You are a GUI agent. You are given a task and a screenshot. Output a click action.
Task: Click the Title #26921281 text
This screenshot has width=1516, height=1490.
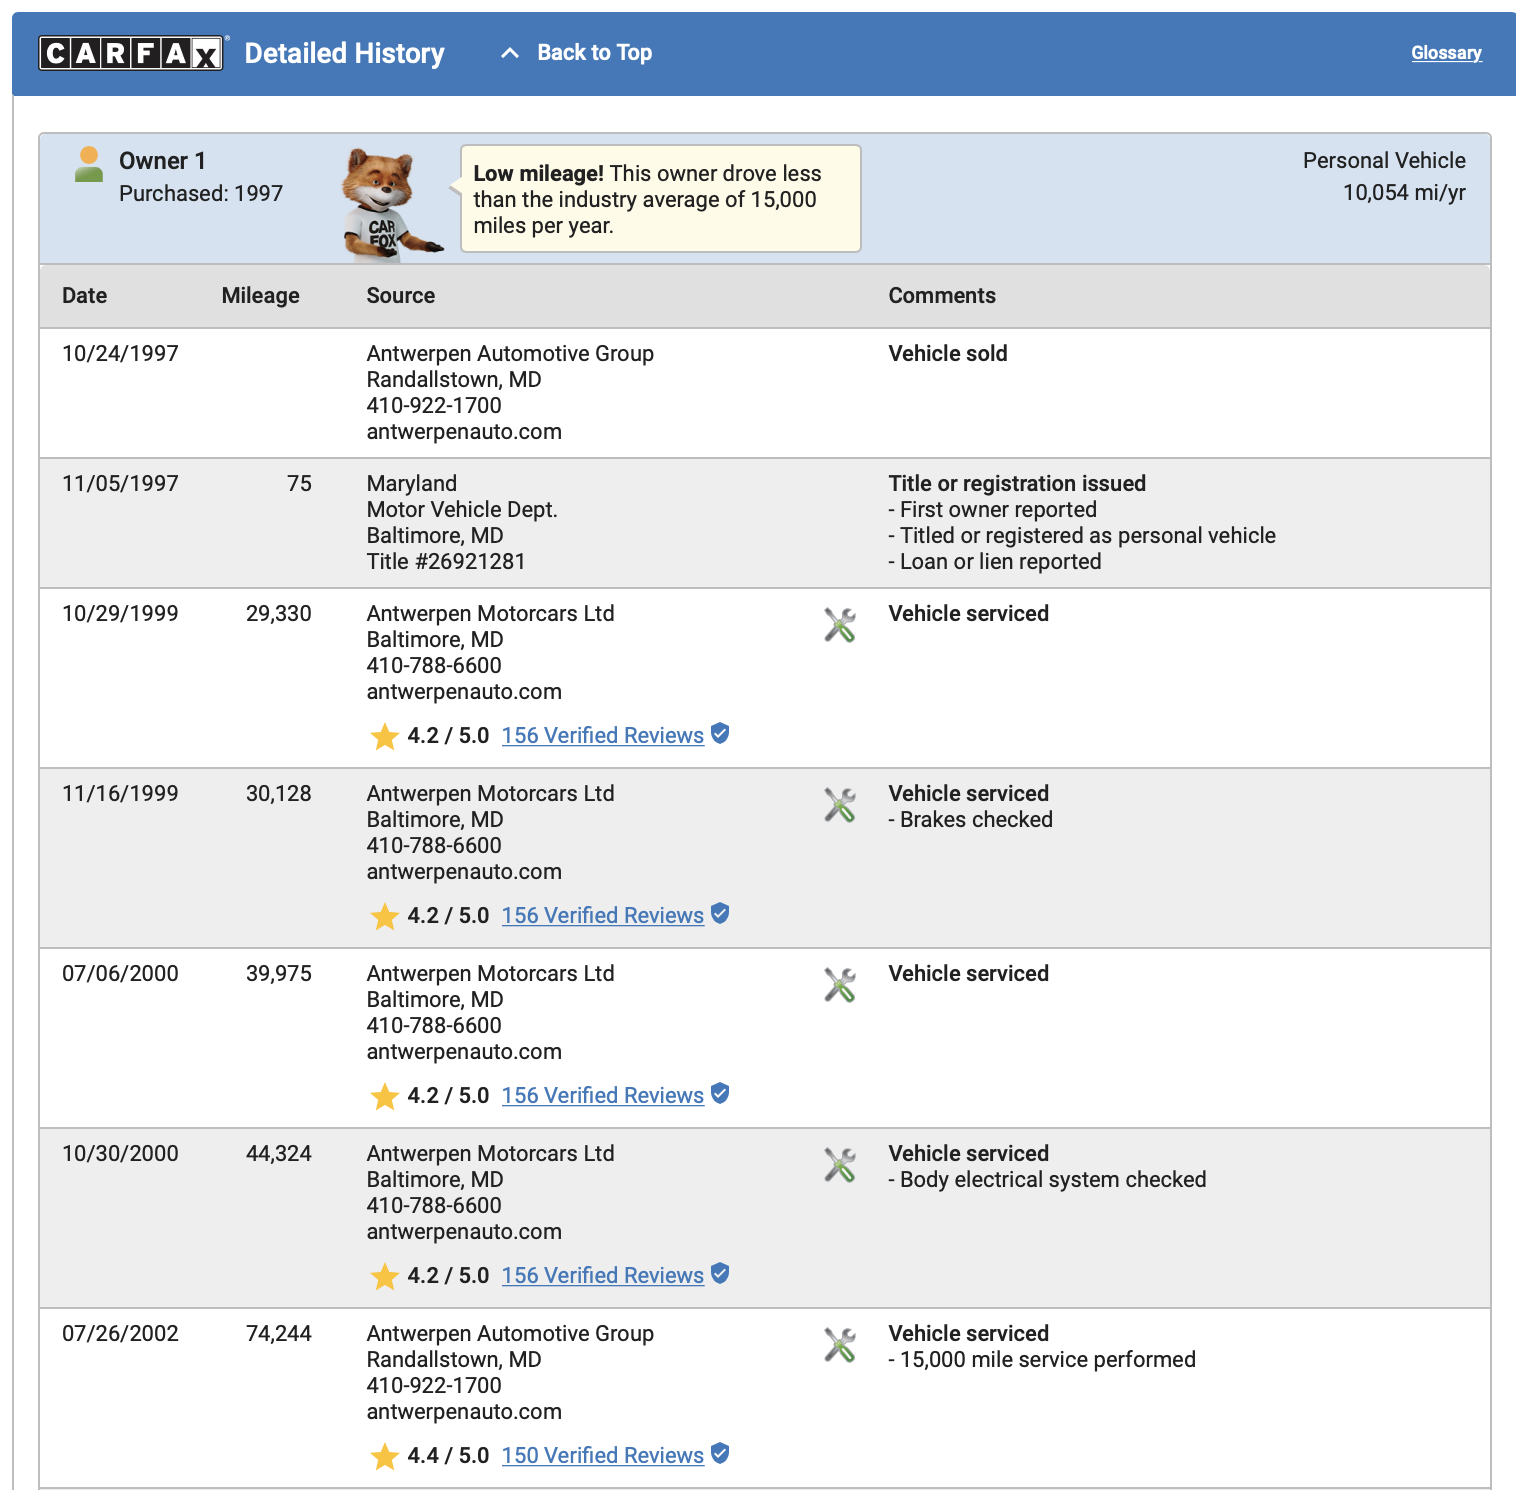(x=446, y=562)
